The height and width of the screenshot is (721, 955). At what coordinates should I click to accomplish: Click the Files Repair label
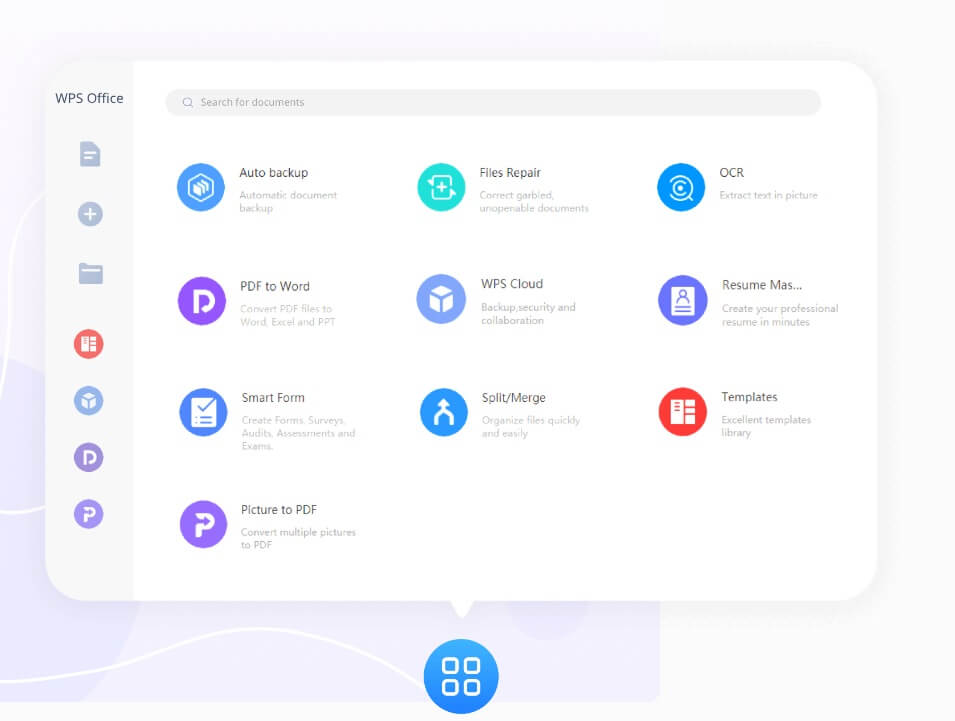click(x=510, y=173)
